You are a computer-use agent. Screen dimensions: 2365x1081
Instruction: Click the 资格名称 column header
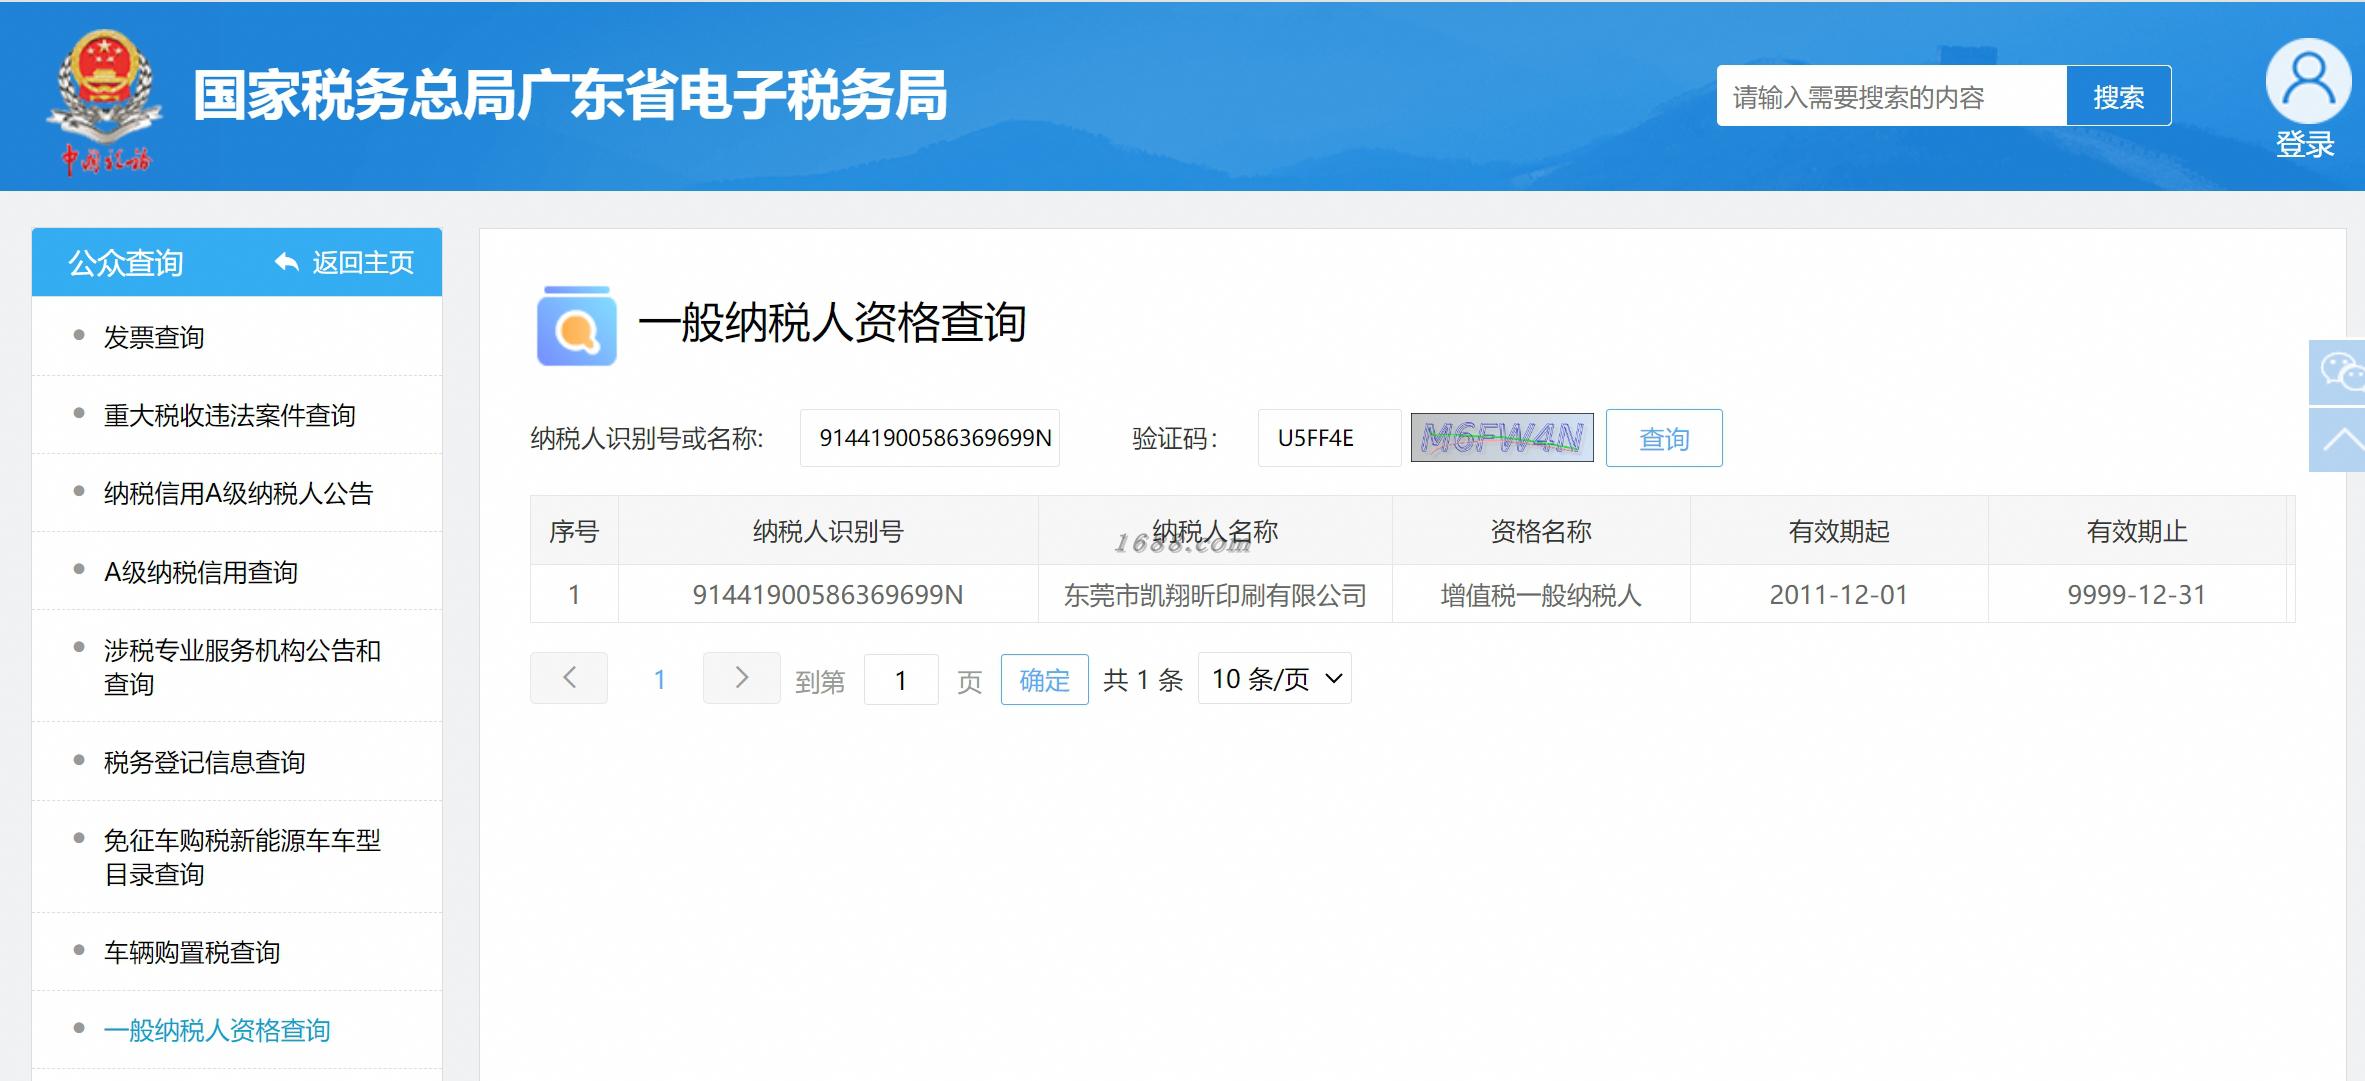(x=1541, y=531)
